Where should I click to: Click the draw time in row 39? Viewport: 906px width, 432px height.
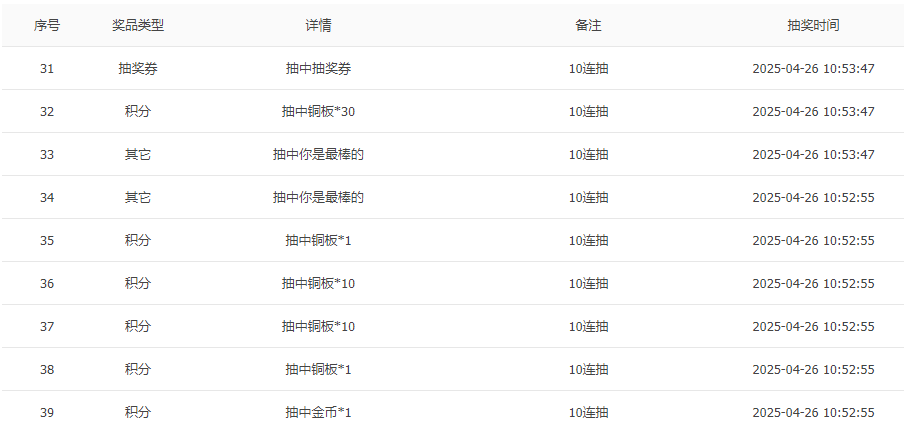813,413
